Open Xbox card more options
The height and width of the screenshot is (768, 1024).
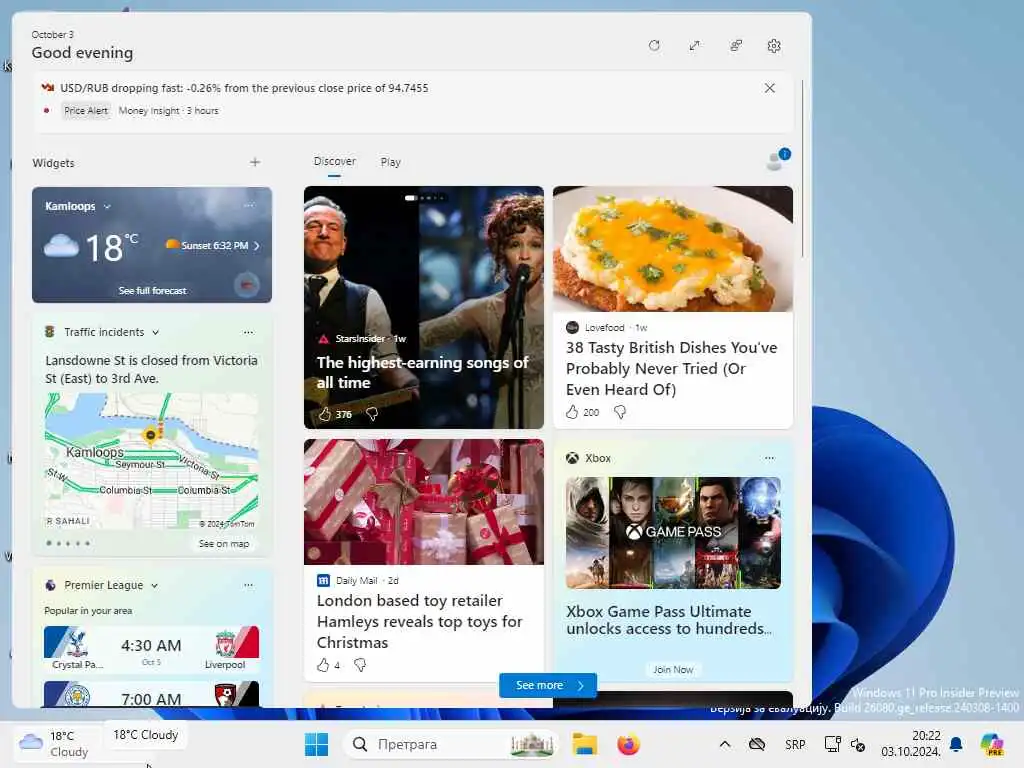(x=769, y=458)
